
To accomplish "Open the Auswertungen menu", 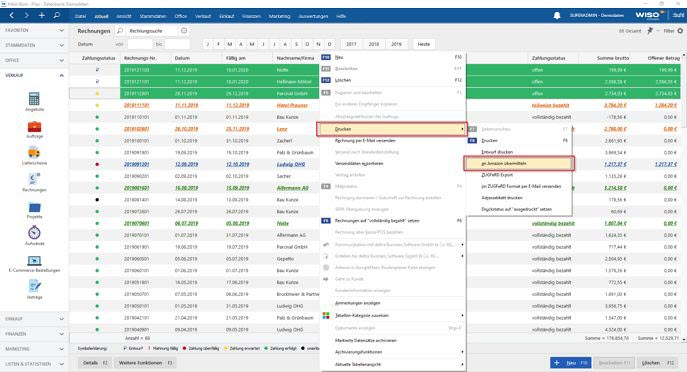I will point(313,16).
